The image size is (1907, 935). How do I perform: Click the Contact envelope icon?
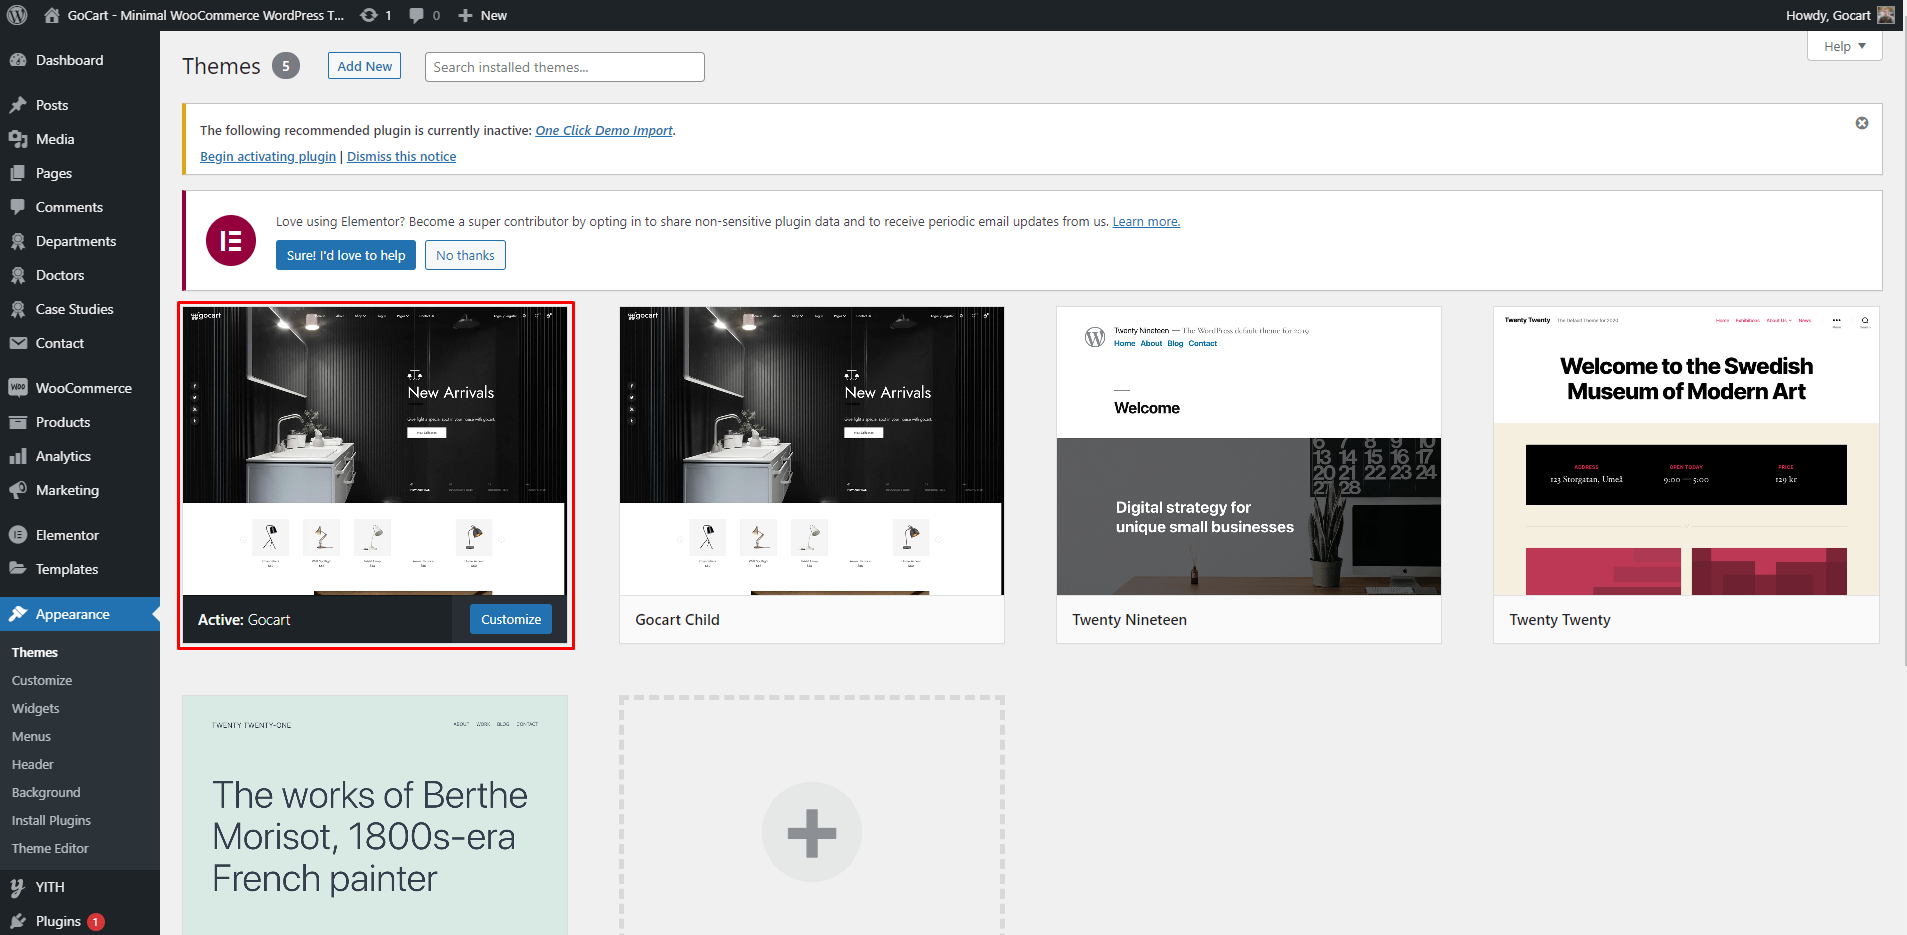18,343
